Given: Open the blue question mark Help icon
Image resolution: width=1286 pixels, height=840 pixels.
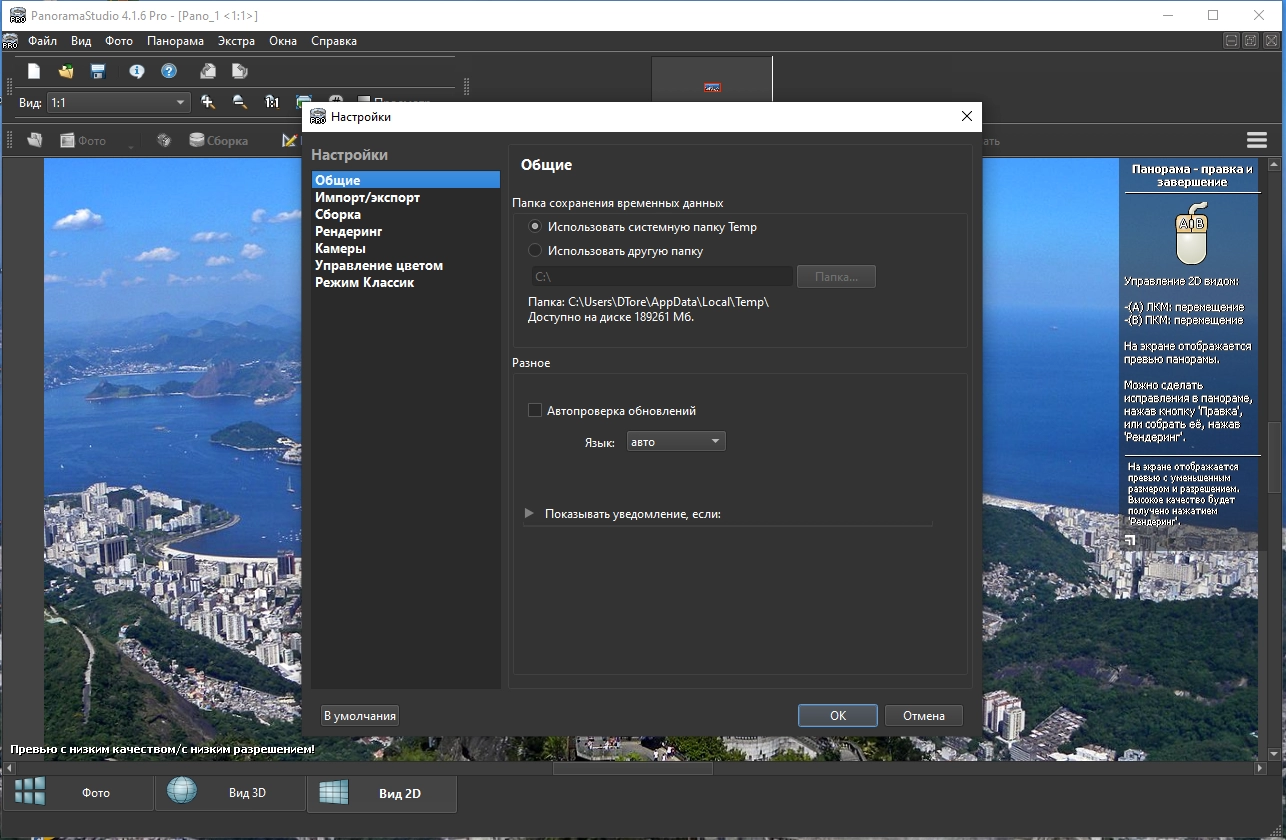Looking at the screenshot, I should [169, 71].
